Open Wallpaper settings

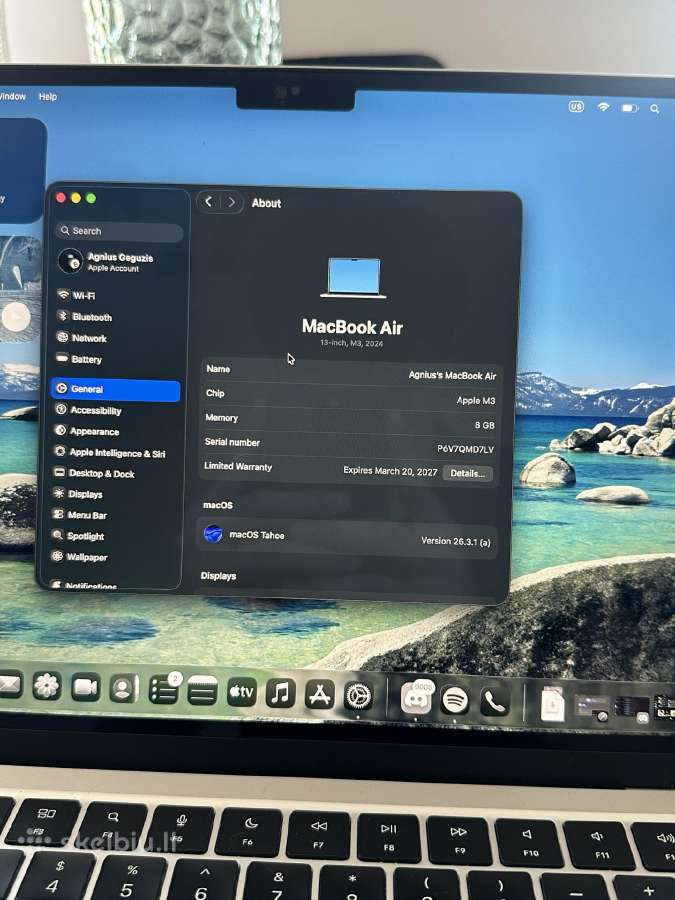79,557
